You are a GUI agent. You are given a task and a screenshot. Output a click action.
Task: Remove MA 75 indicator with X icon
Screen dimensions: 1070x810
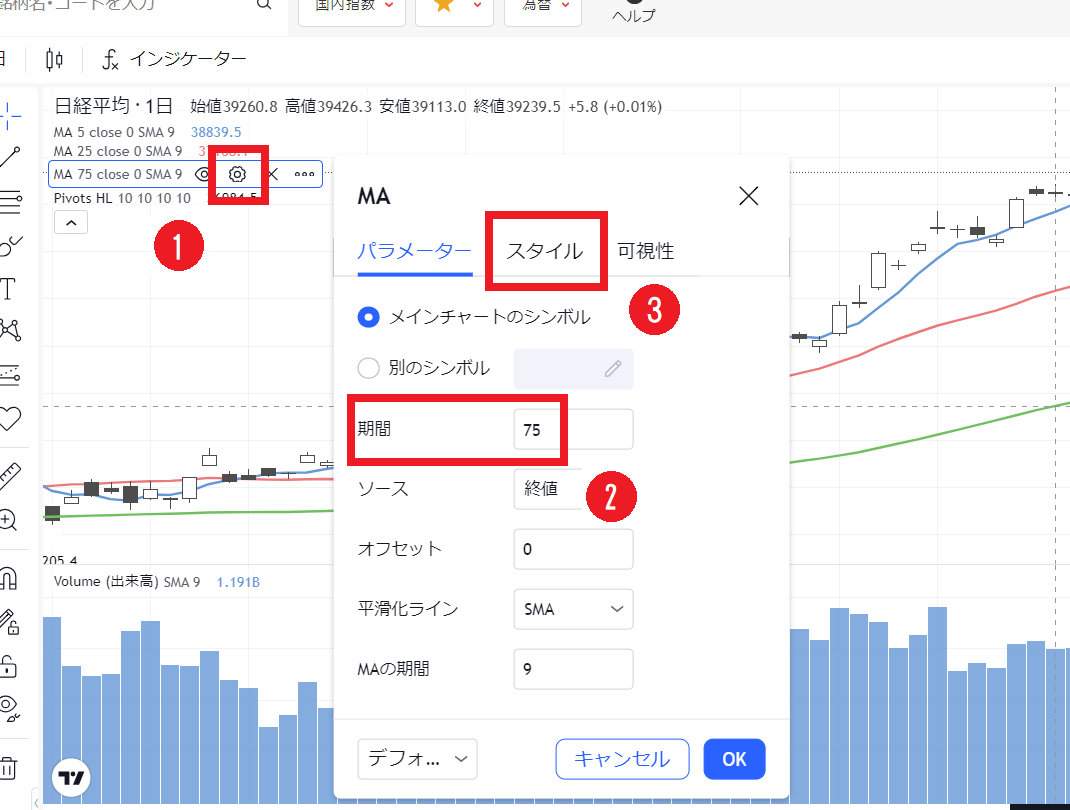[x=273, y=174]
